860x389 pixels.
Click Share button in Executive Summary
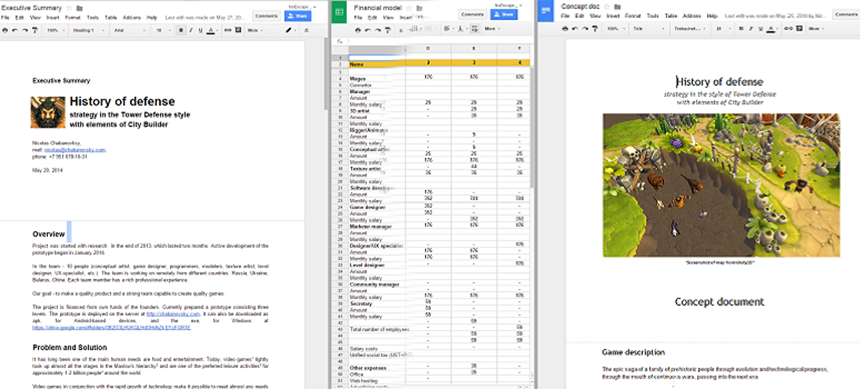[297, 16]
